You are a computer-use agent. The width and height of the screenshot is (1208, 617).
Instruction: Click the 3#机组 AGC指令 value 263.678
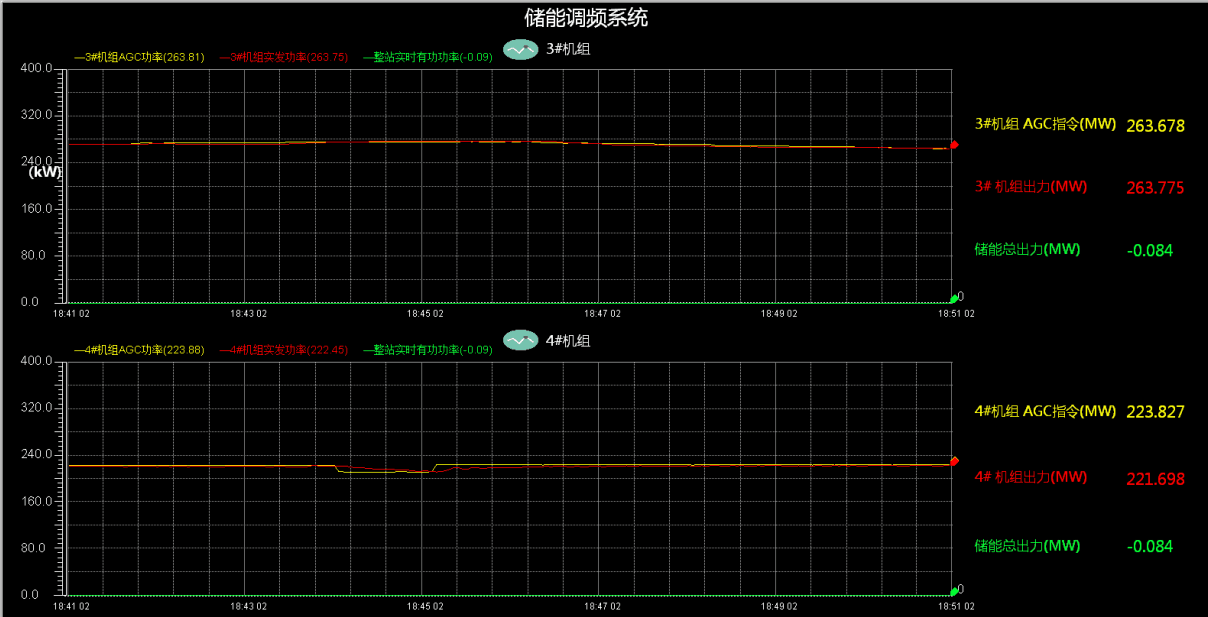[x=1155, y=126]
